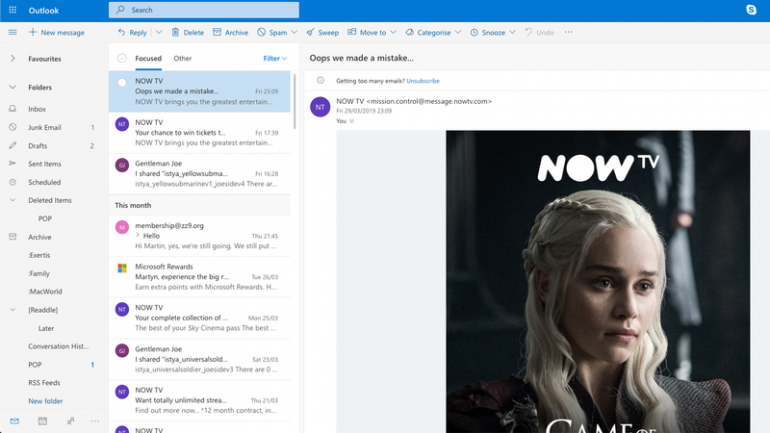Expand recipients chevron next to 'You'
Screen dimensions: 770x433
click(x=352, y=121)
